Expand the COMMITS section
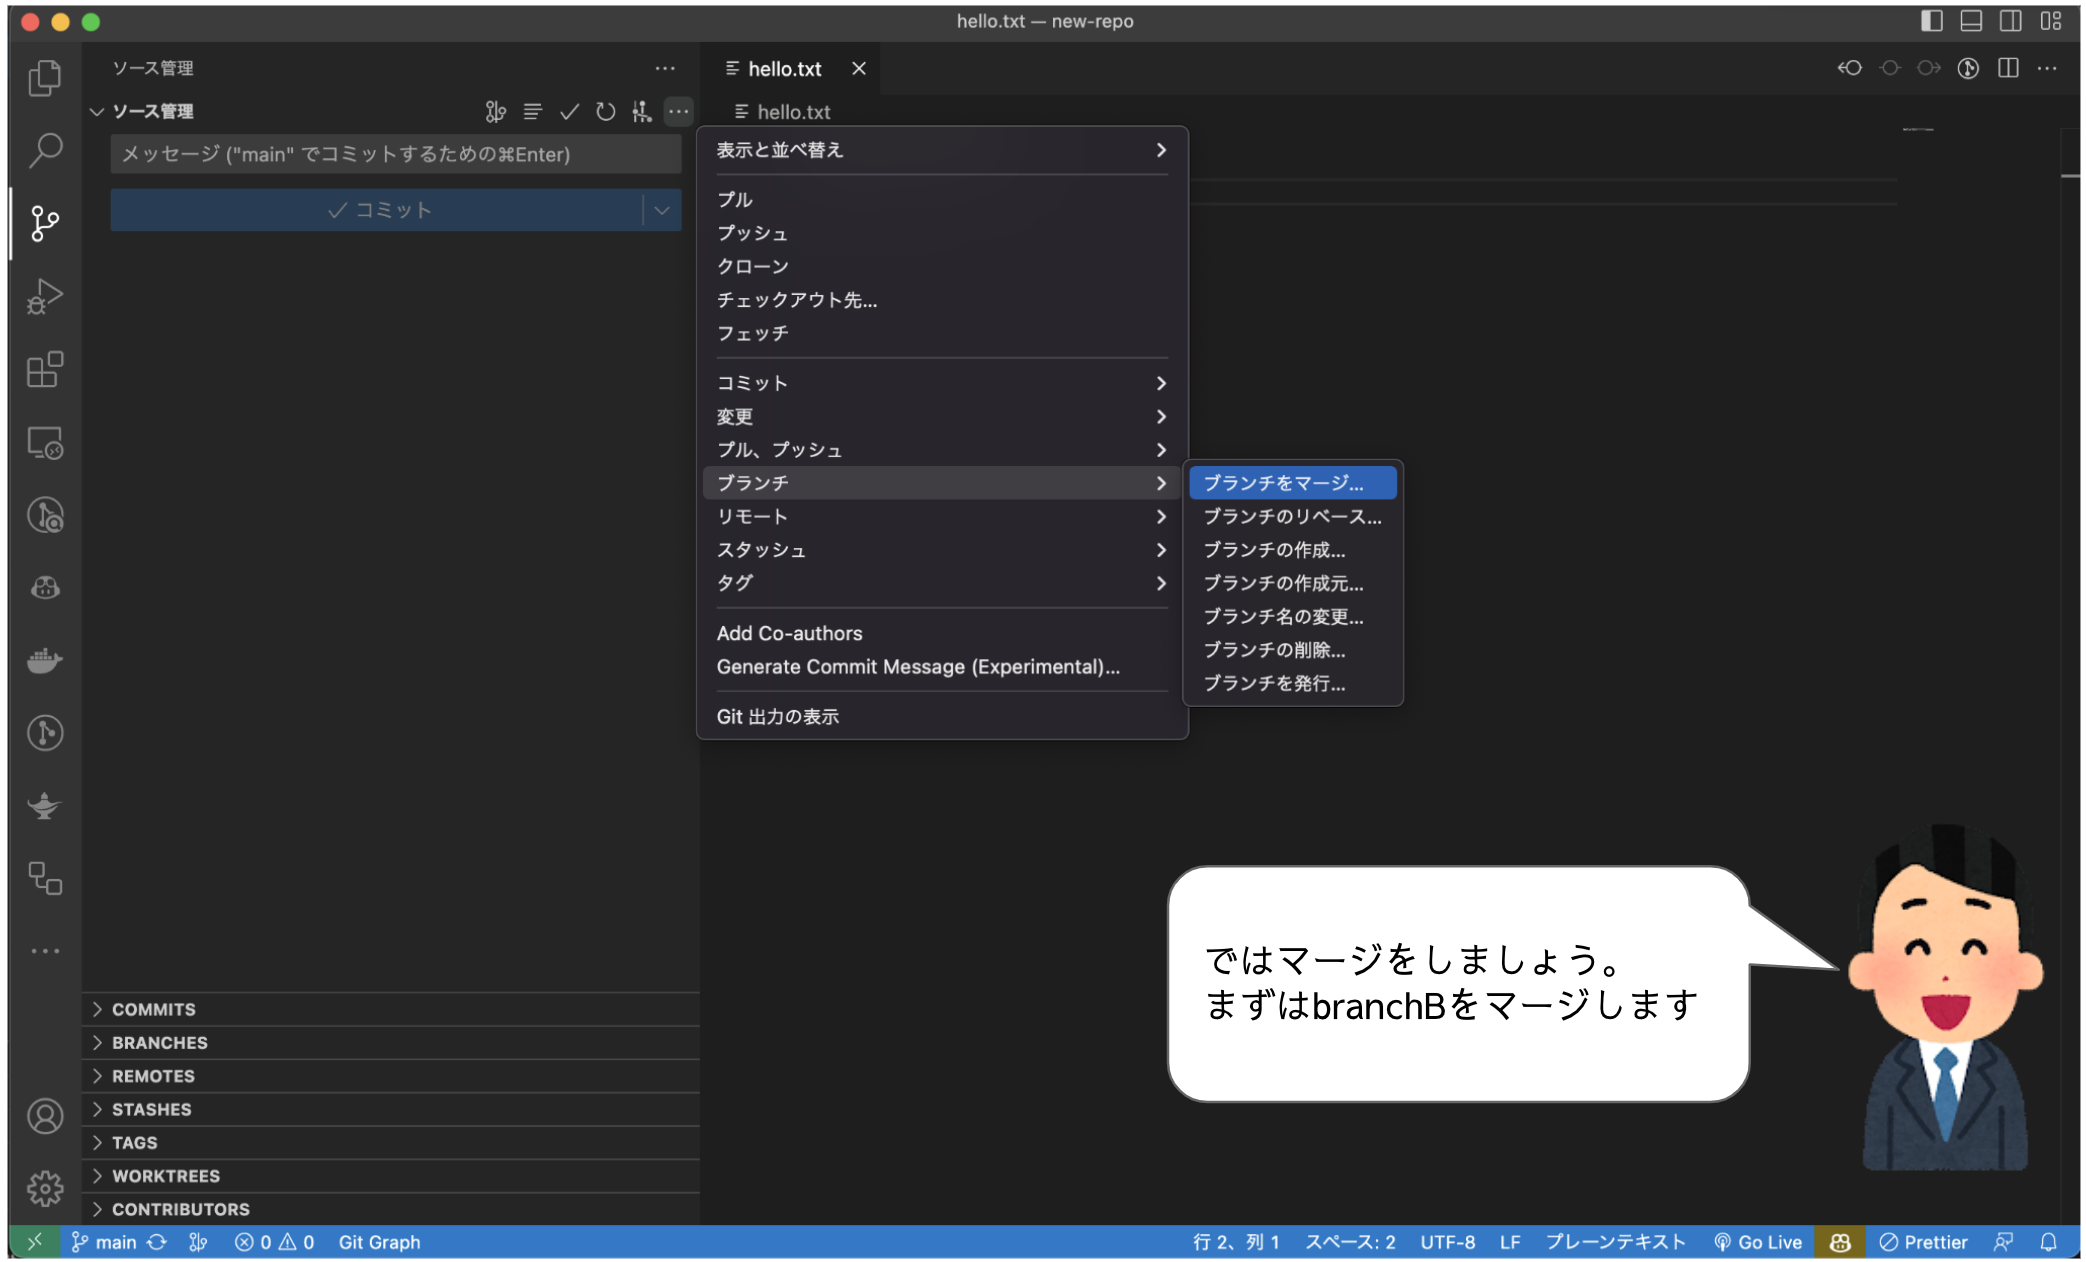Image resolution: width=2086 pixels, height=1262 pixels. click(x=152, y=1009)
